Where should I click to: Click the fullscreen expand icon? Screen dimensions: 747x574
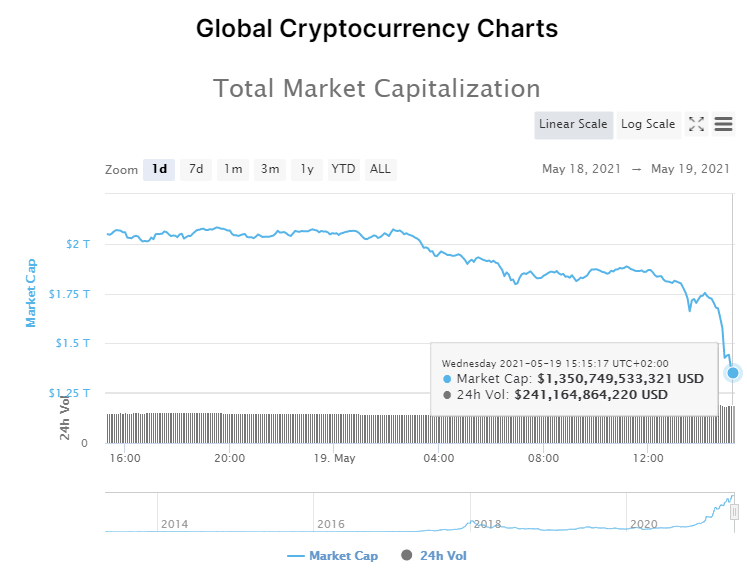tap(697, 125)
